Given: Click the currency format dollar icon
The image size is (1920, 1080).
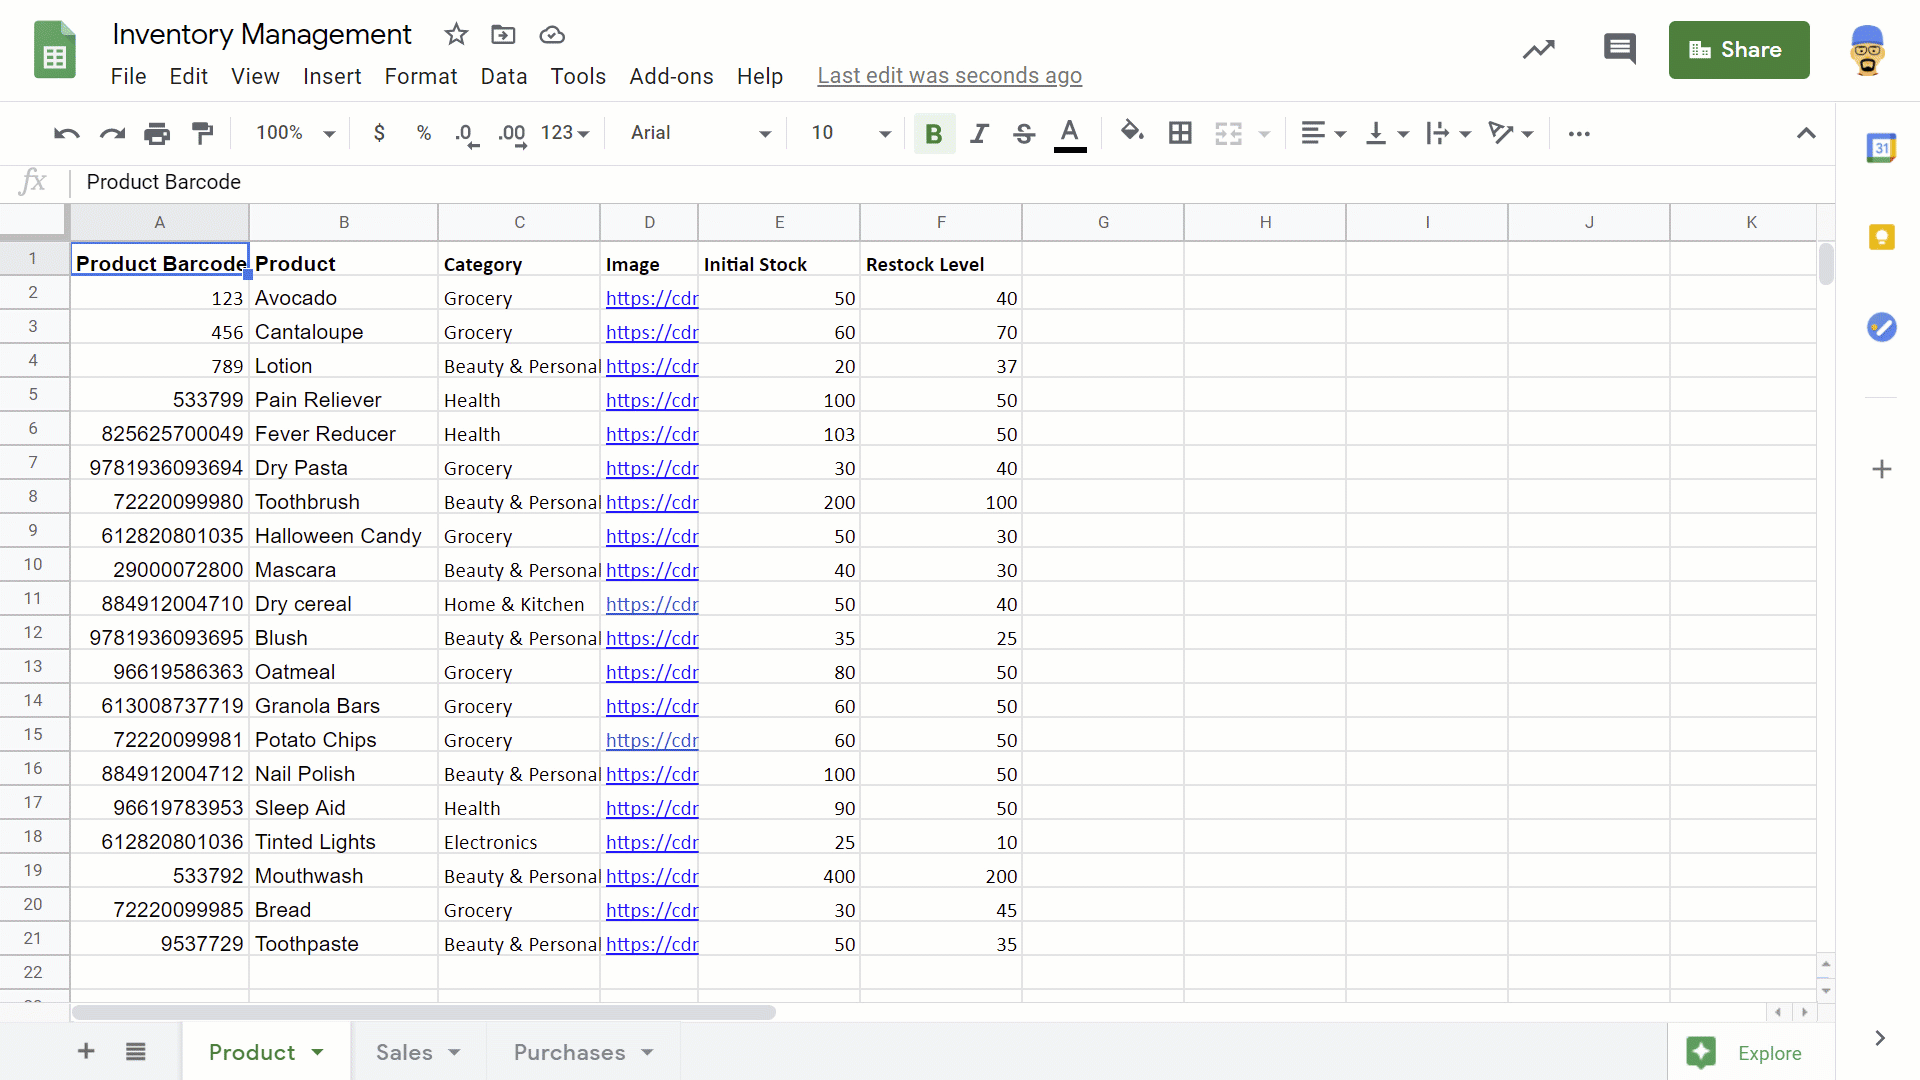Looking at the screenshot, I should [x=380, y=132].
